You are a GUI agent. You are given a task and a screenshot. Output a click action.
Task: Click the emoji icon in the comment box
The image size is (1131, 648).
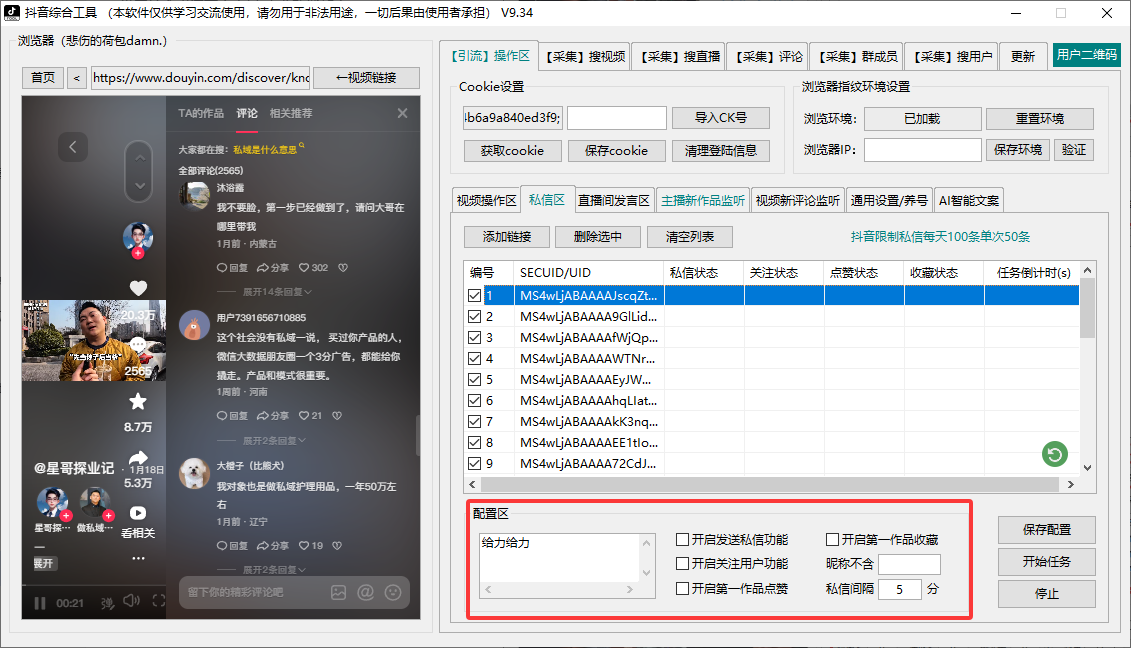(x=393, y=592)
